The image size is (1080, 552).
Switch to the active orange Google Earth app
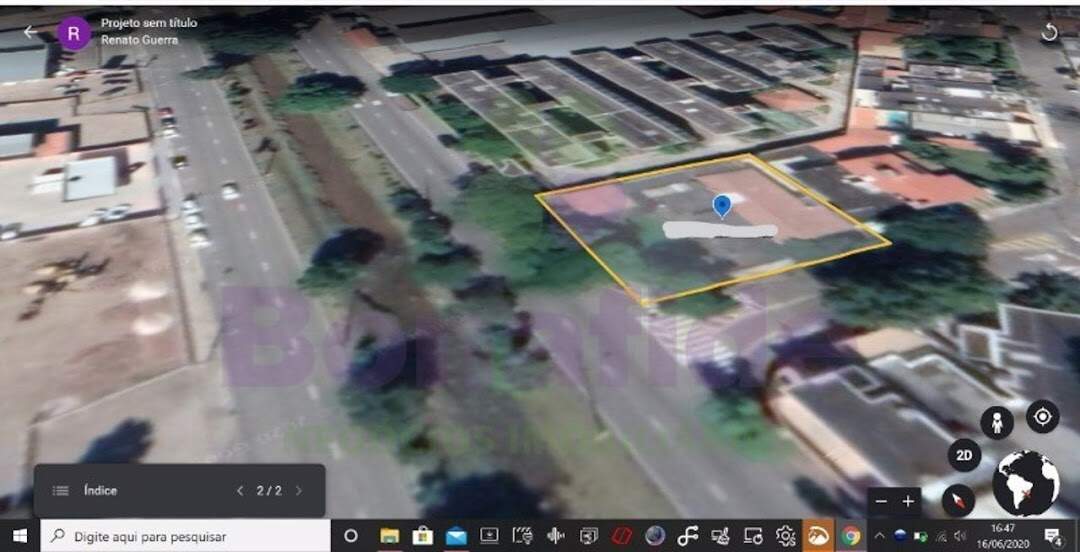[818, 536]
